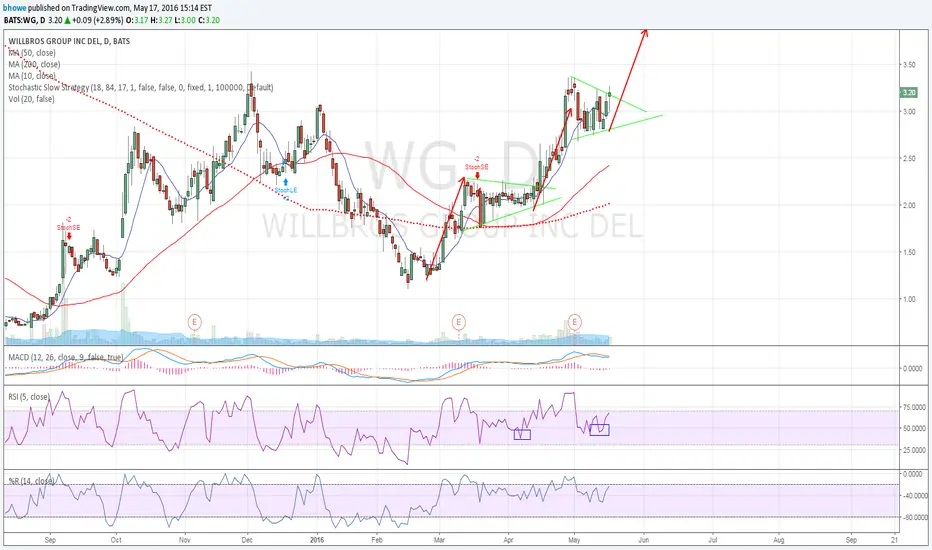The image size is (932, 550).
Task: Click the O:3.17 open value
Action: pos(138,20)
